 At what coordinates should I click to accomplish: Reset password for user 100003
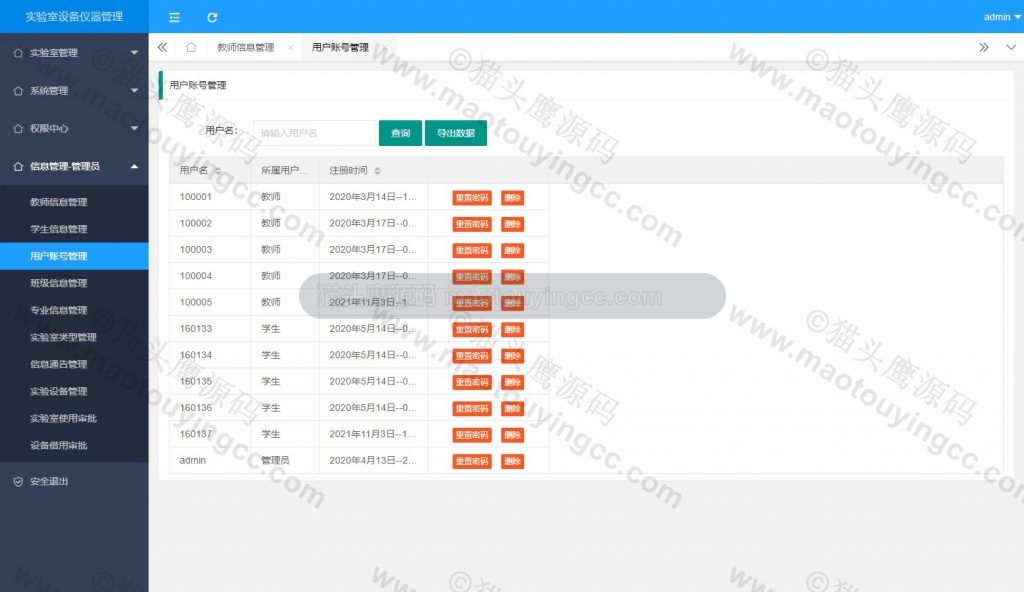pyautogui.click(x=472, y=250)
